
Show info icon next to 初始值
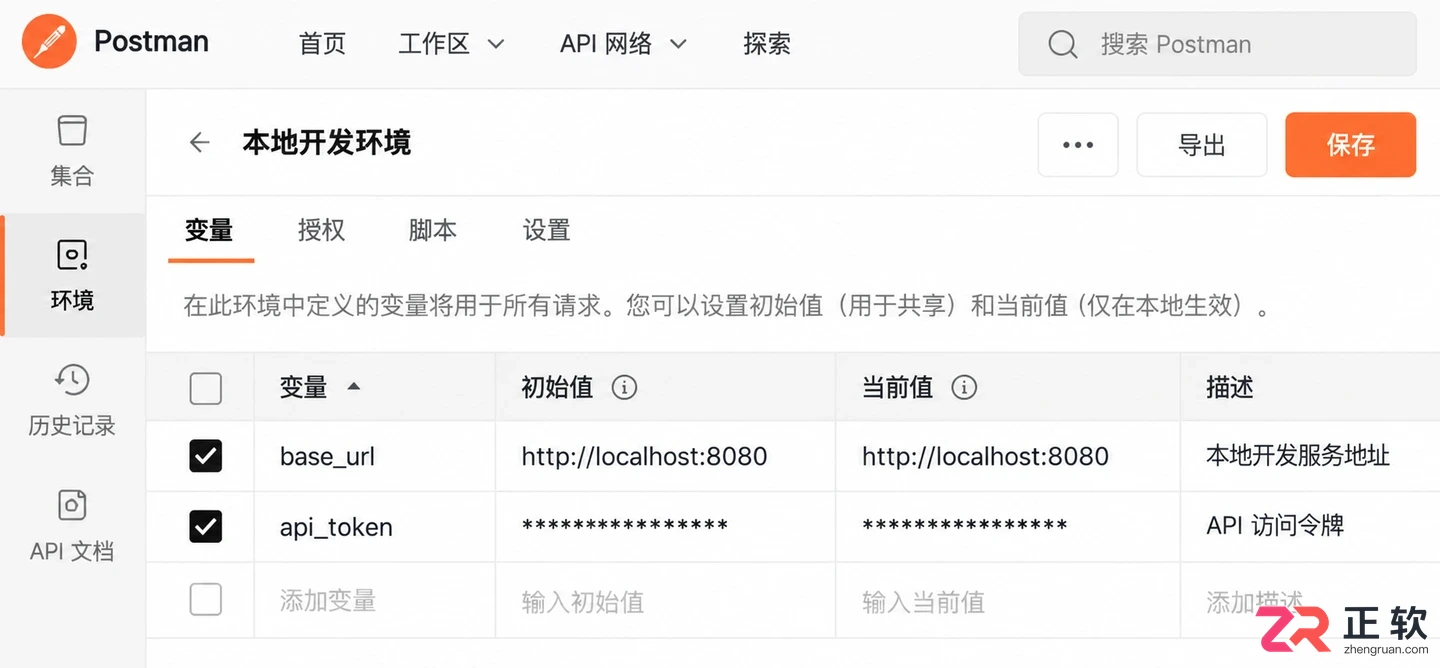pyautogui.click(x=624, y=387)
